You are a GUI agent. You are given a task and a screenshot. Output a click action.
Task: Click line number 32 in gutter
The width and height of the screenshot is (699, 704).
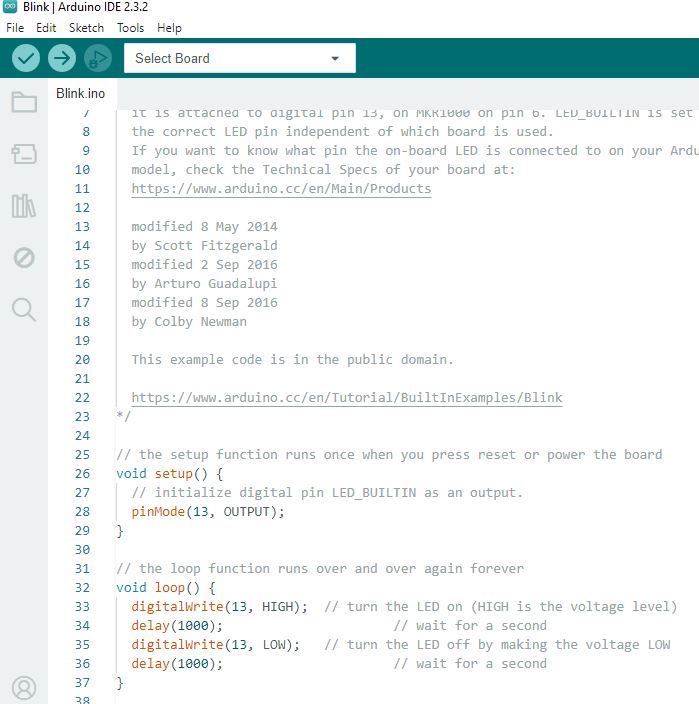tap(83, 588)
